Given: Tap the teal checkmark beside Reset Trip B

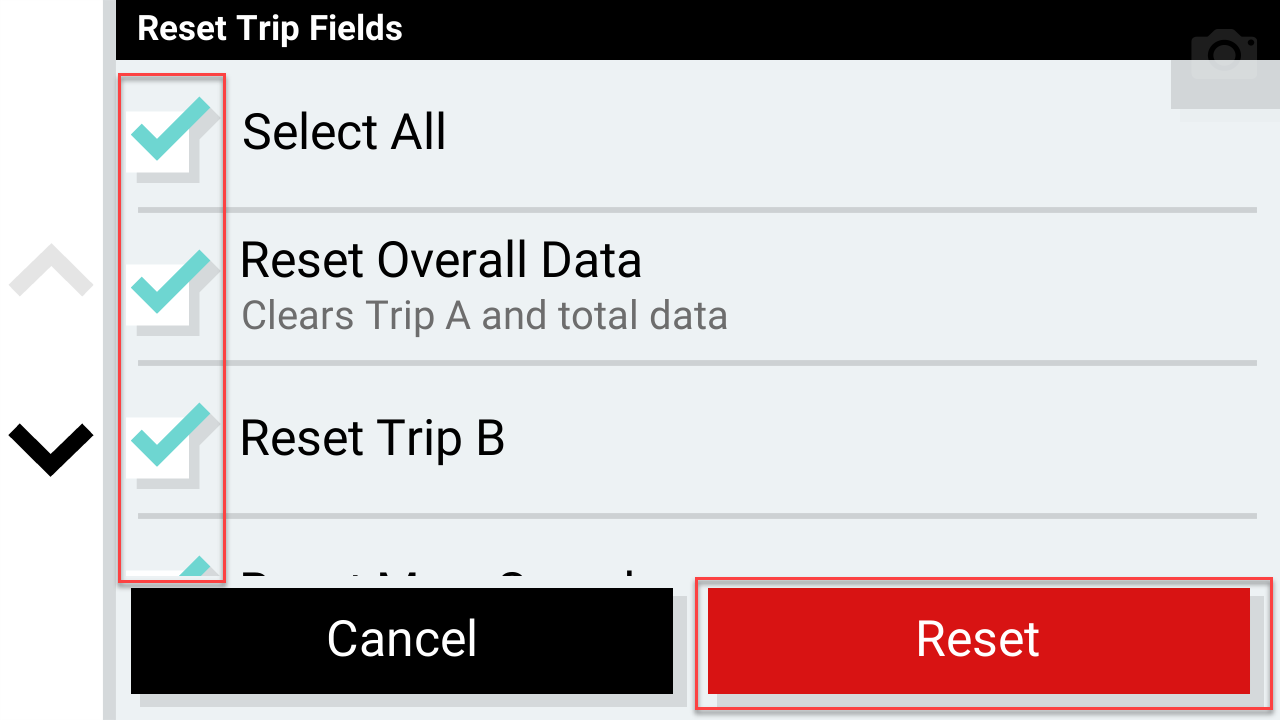Looking at the screenshot, I should pos(172,434).
